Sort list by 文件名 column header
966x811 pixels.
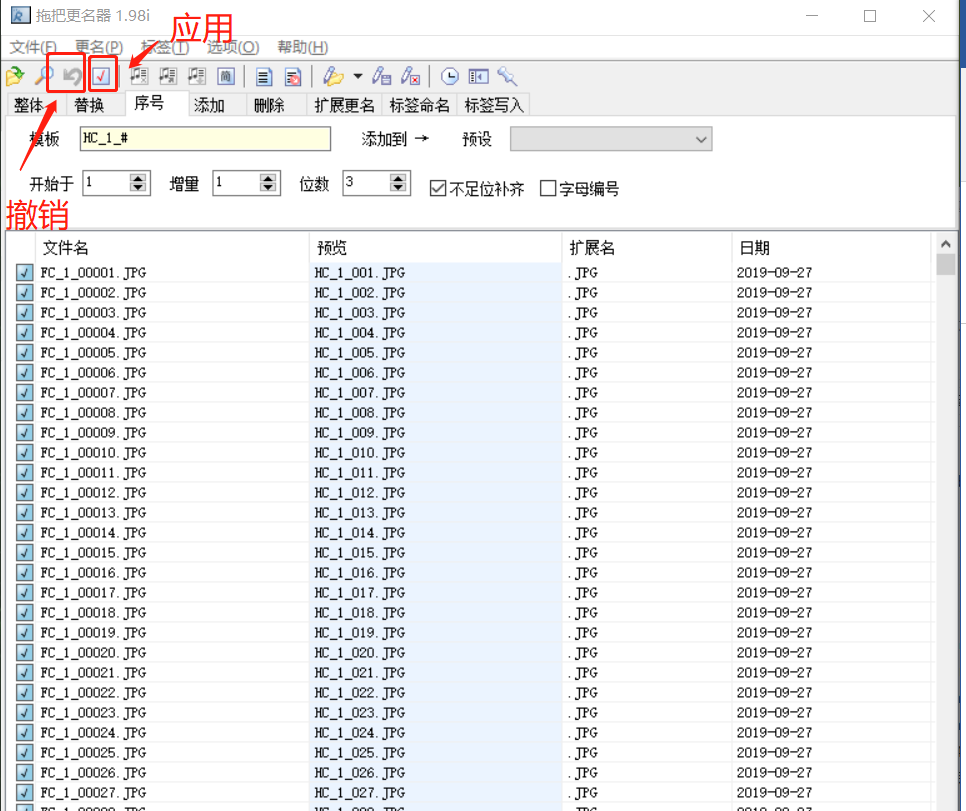(170, 248)
